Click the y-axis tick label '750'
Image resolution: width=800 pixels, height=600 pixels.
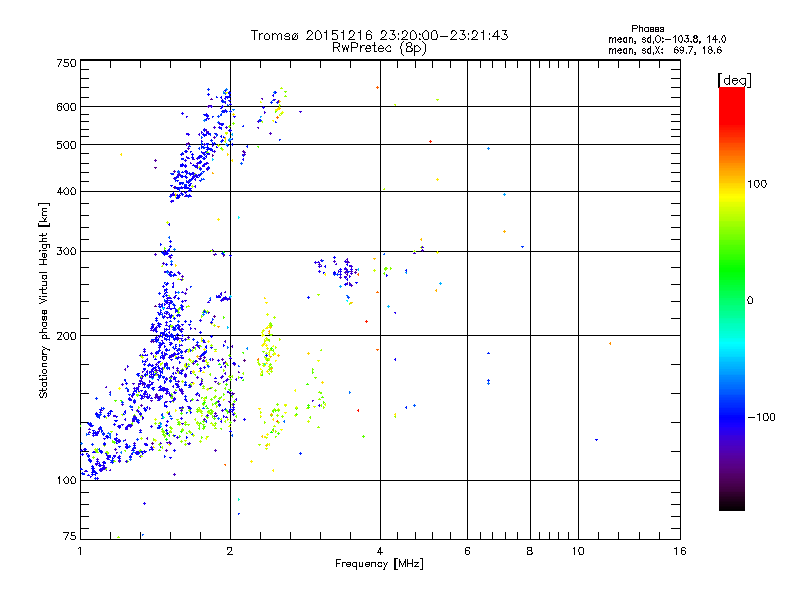tap(66, 63)
